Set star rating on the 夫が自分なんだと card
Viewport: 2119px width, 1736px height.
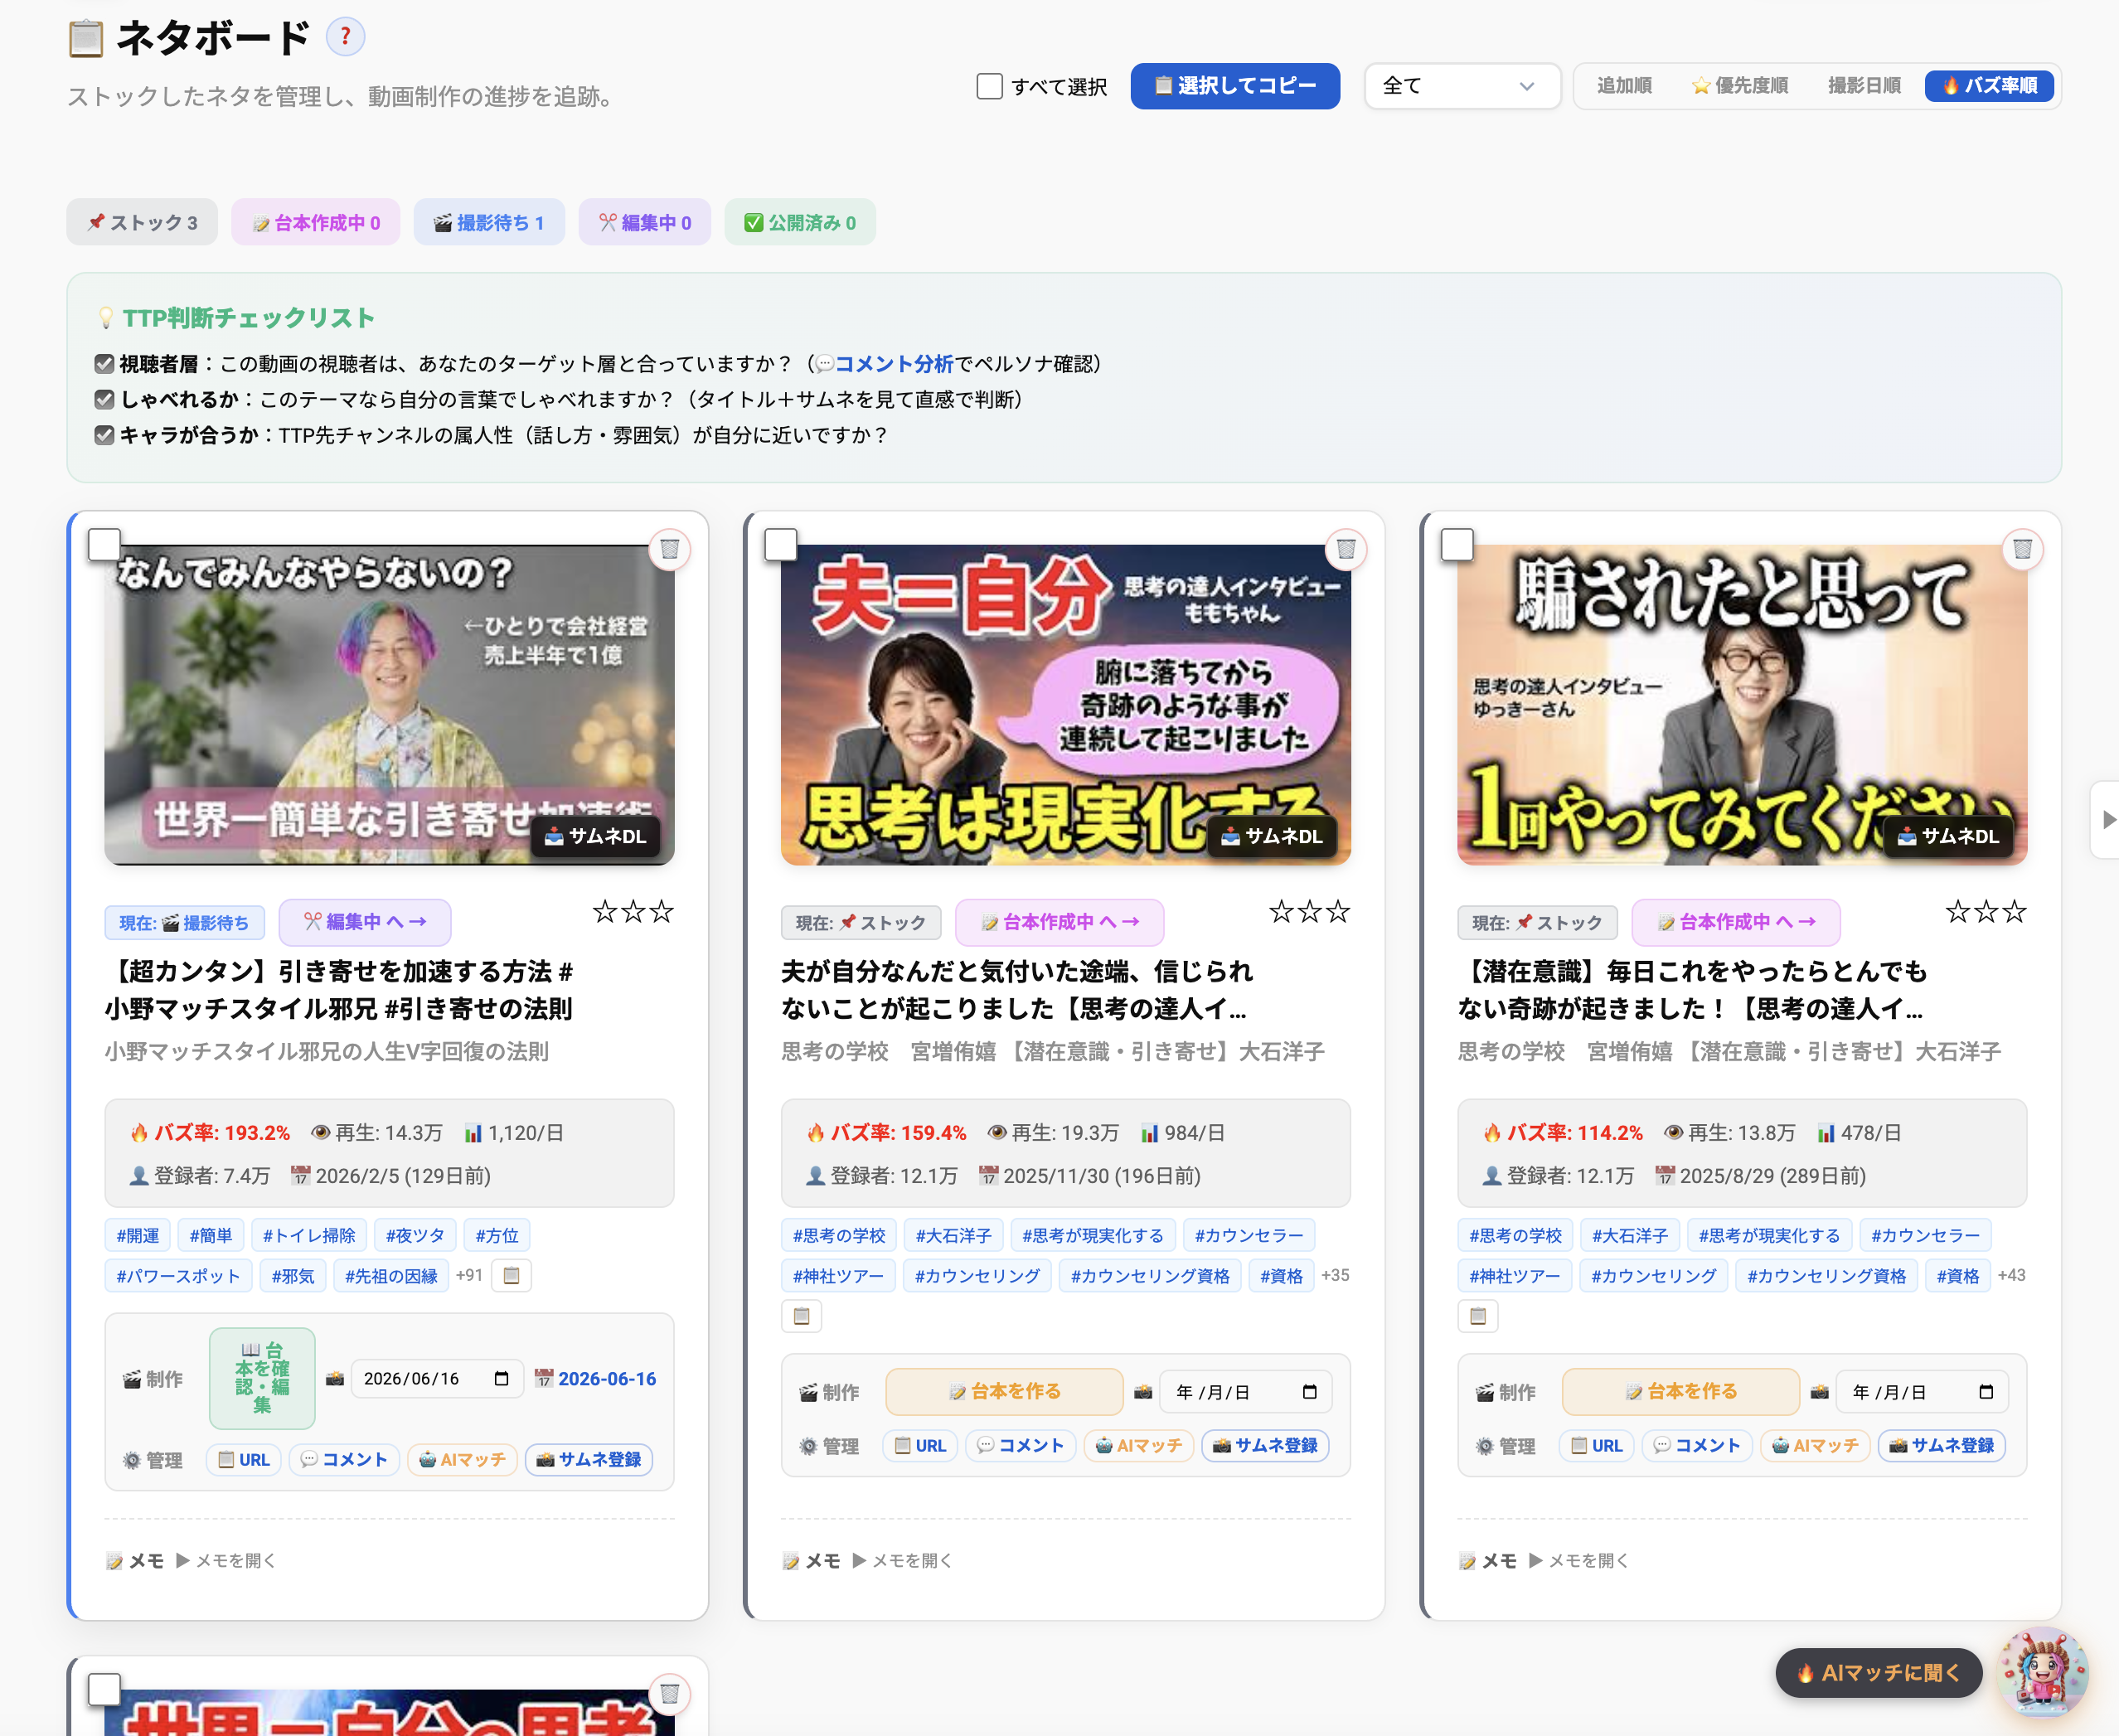pos(1309,911)
